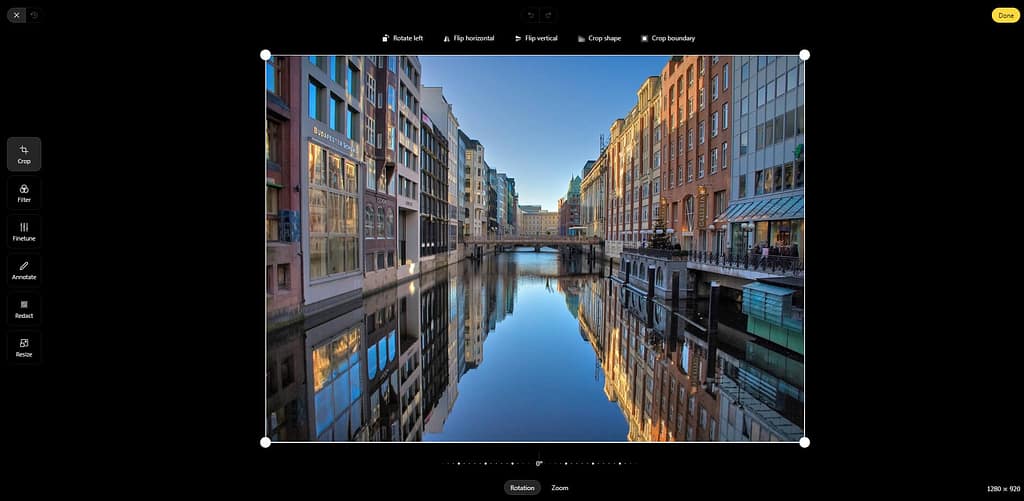
Task: Open the Redact tool
Action: point(24,309)
